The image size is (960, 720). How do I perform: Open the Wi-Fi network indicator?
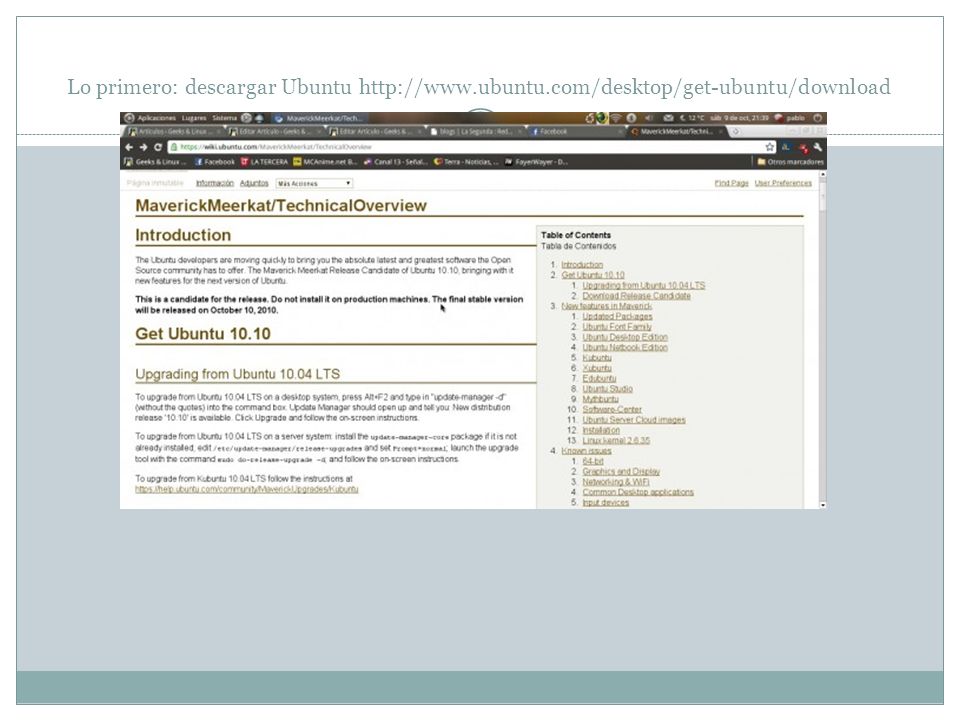[x=616, y=118]
